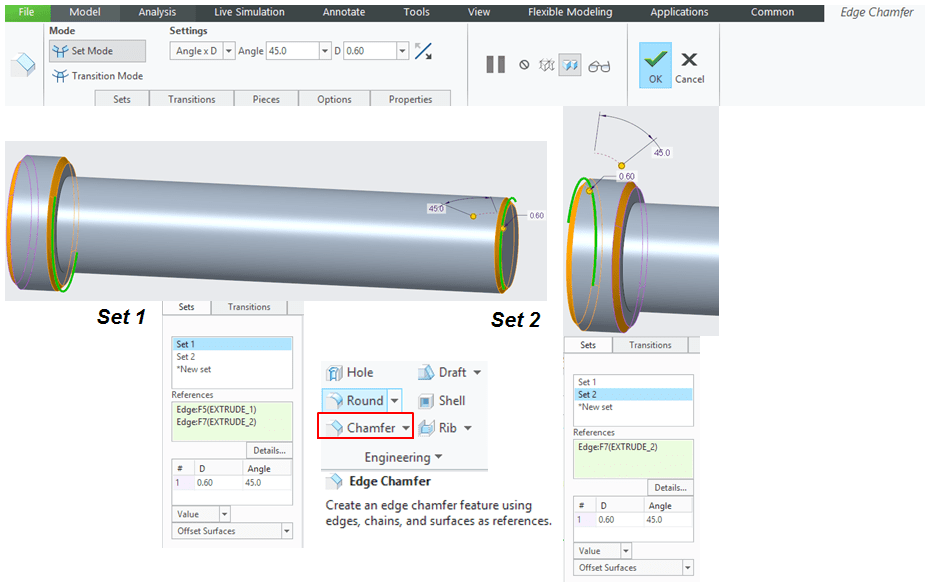925x582 pixels.
Task: Open the Pieces tab
Action: [x=266, y=99]
